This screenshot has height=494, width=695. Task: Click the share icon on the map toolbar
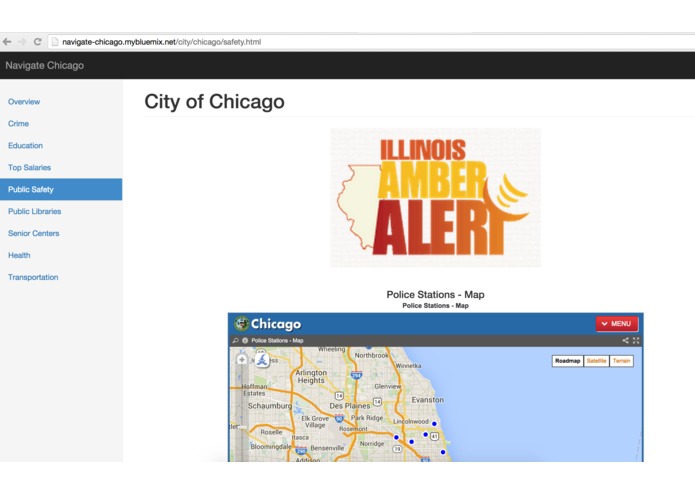[625, 341]
